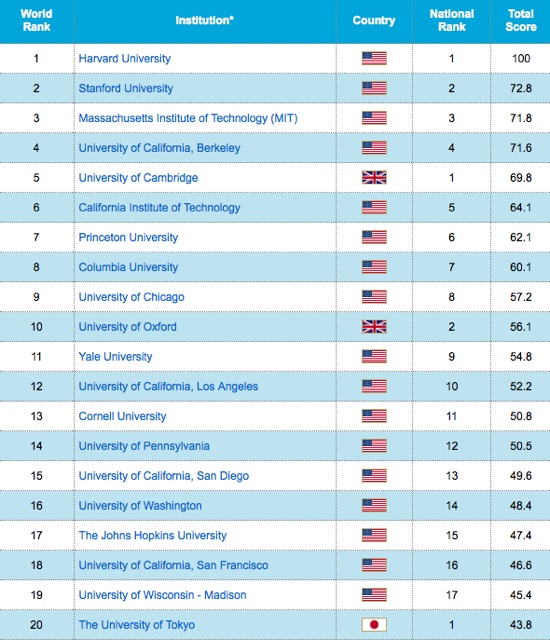Select the total score 56.1 cell
The image size is (550, 640).
tap(521, 327)
